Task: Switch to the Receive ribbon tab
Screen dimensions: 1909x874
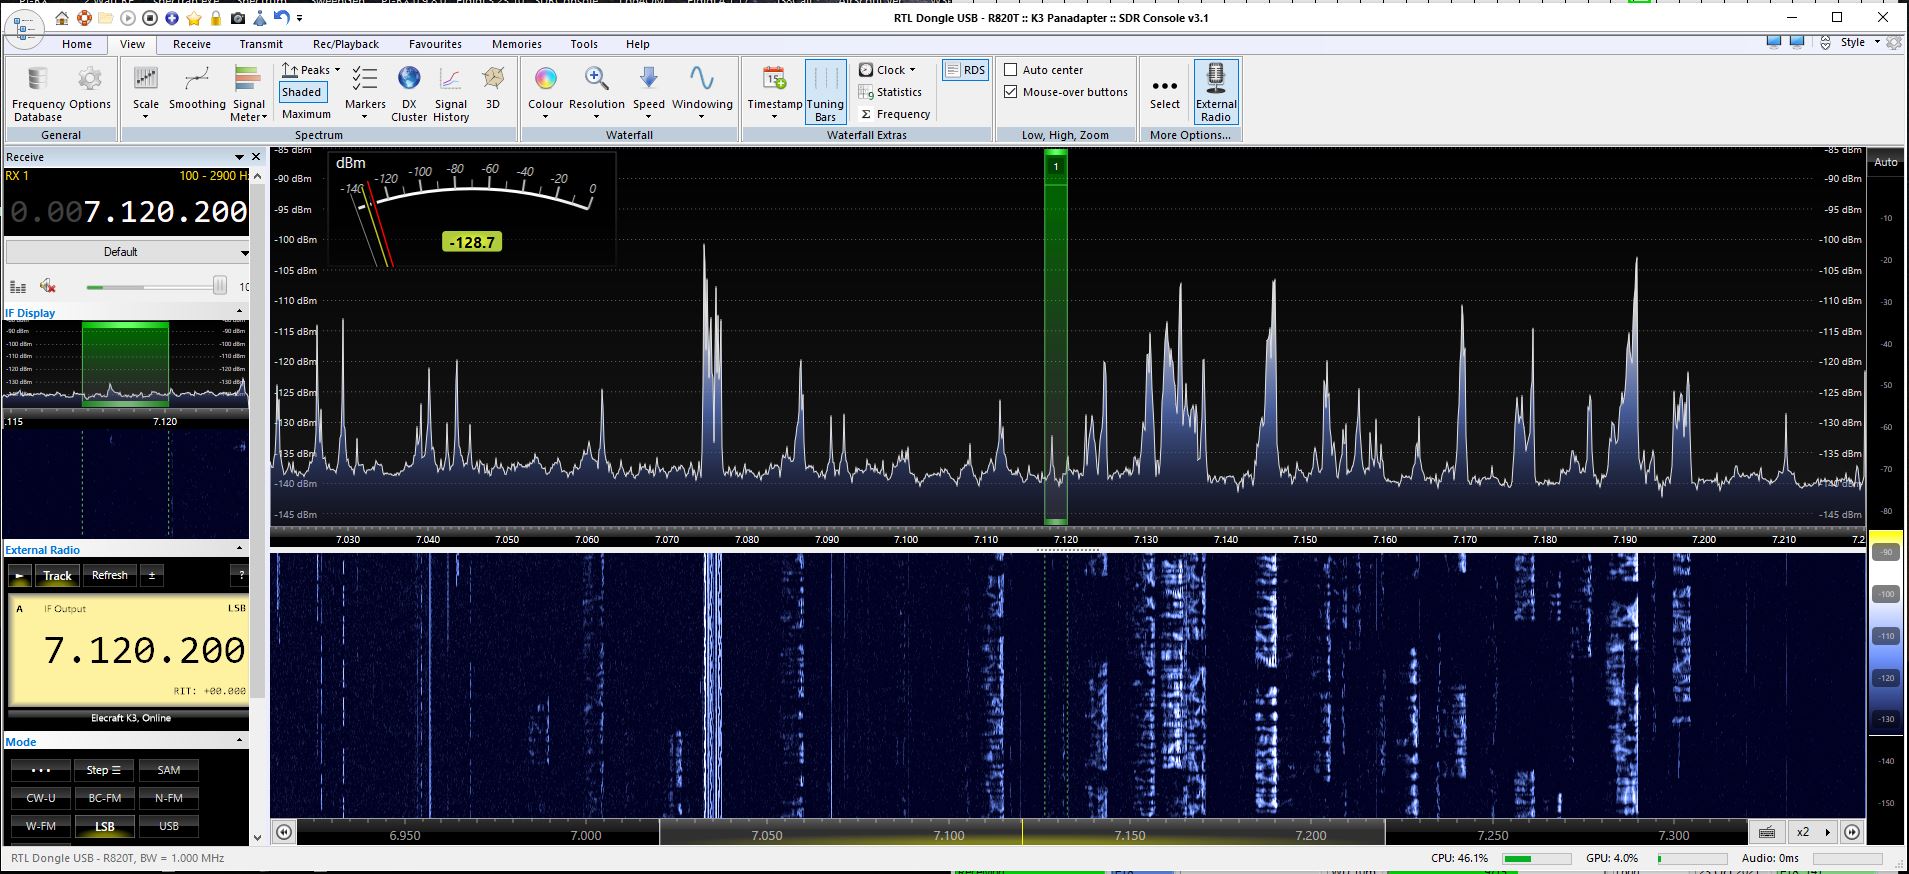Action: coord(191,44)
